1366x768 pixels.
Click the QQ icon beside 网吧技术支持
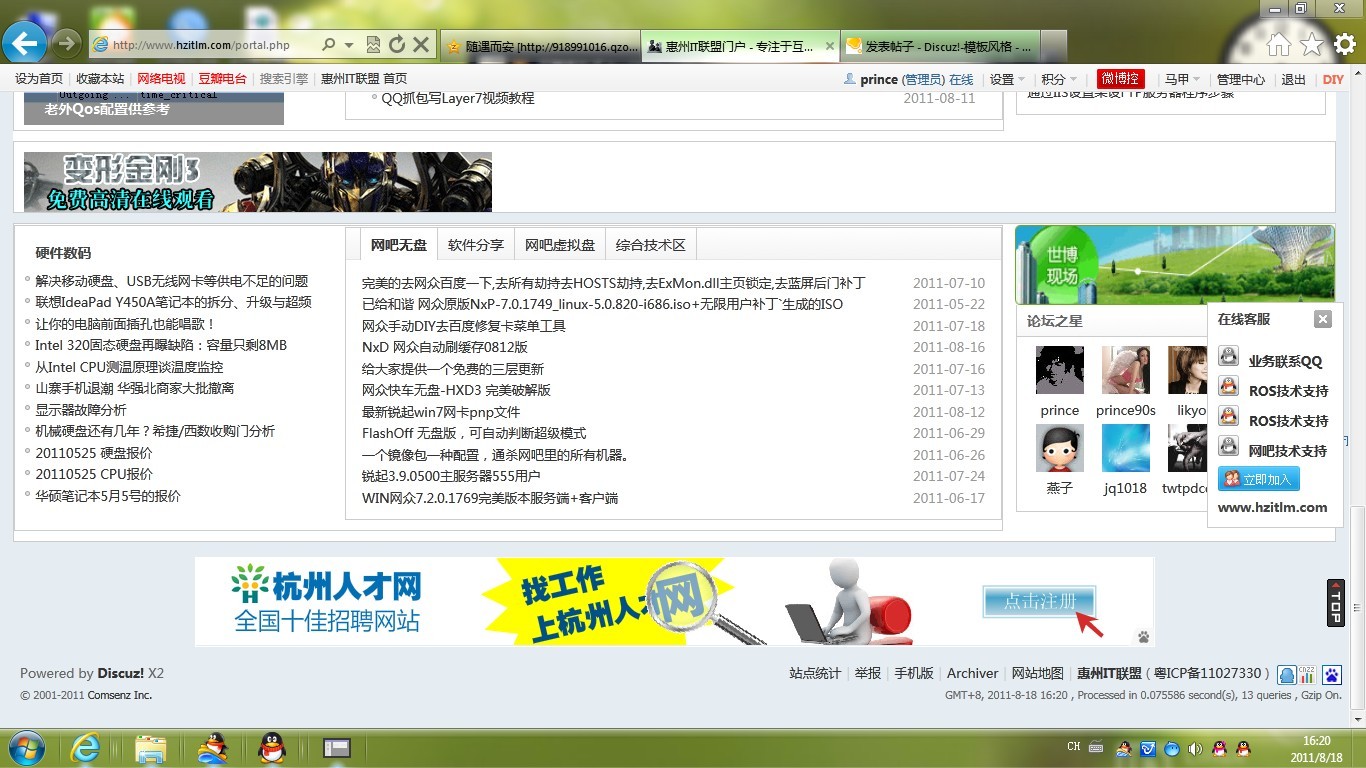click(1229, 447)
